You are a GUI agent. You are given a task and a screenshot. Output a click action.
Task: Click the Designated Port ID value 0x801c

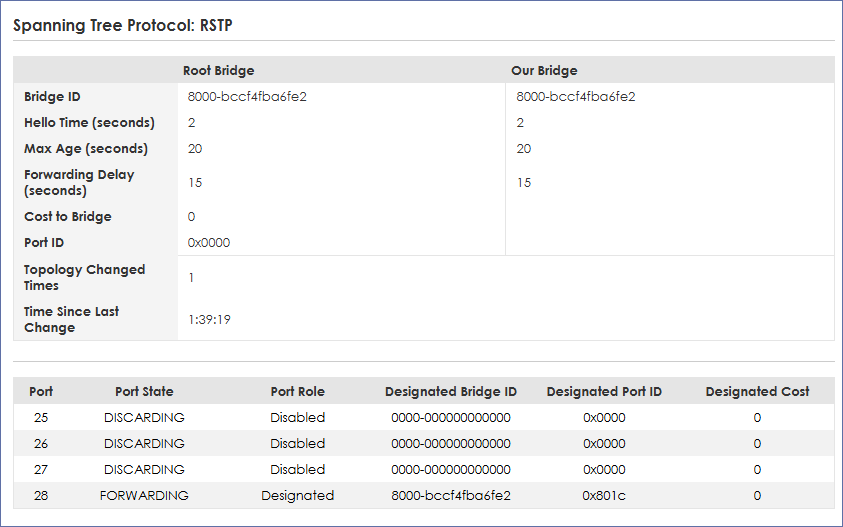[x=604, y=496]
